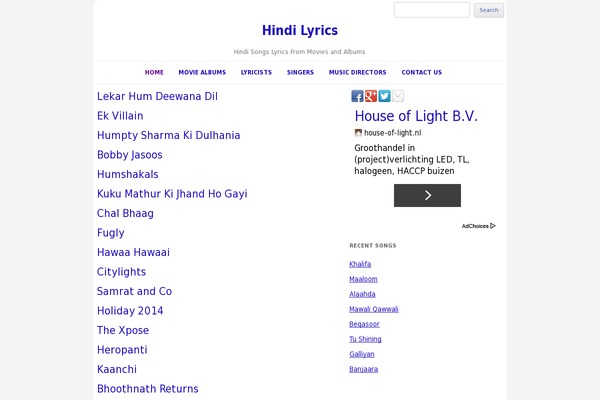This screenshot has width=600, height=400.
Task: Open the Lyricists menu item
Action: (x=256, y=72)
